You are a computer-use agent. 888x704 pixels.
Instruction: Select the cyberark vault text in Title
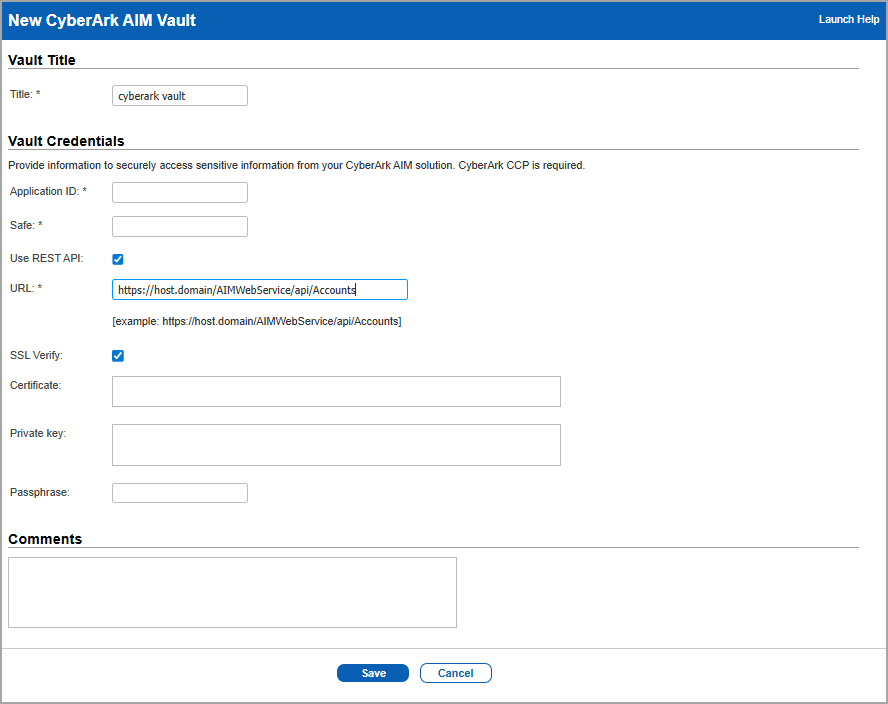click(150, 95)
